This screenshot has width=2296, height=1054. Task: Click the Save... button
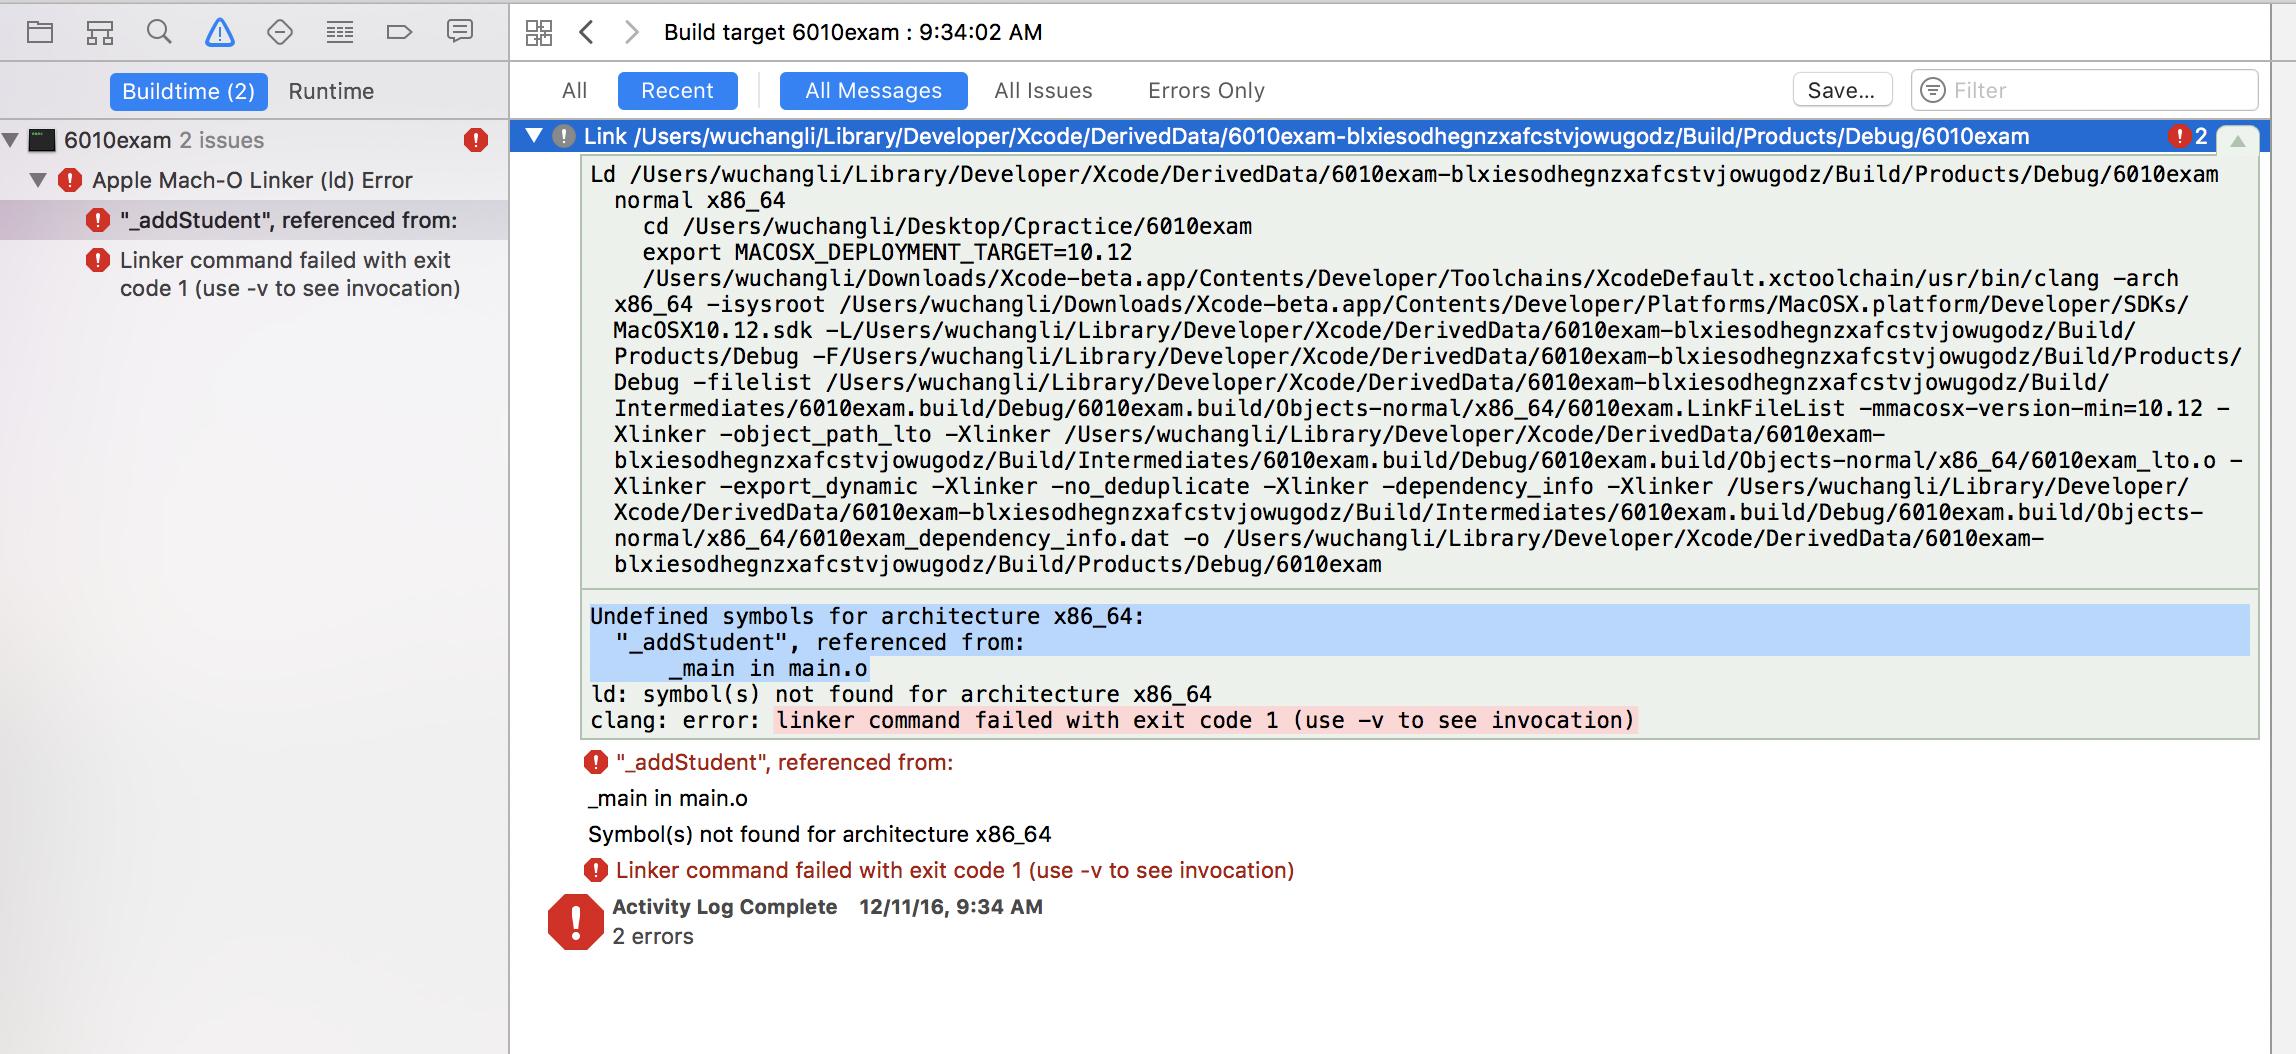pos(1842,90)
